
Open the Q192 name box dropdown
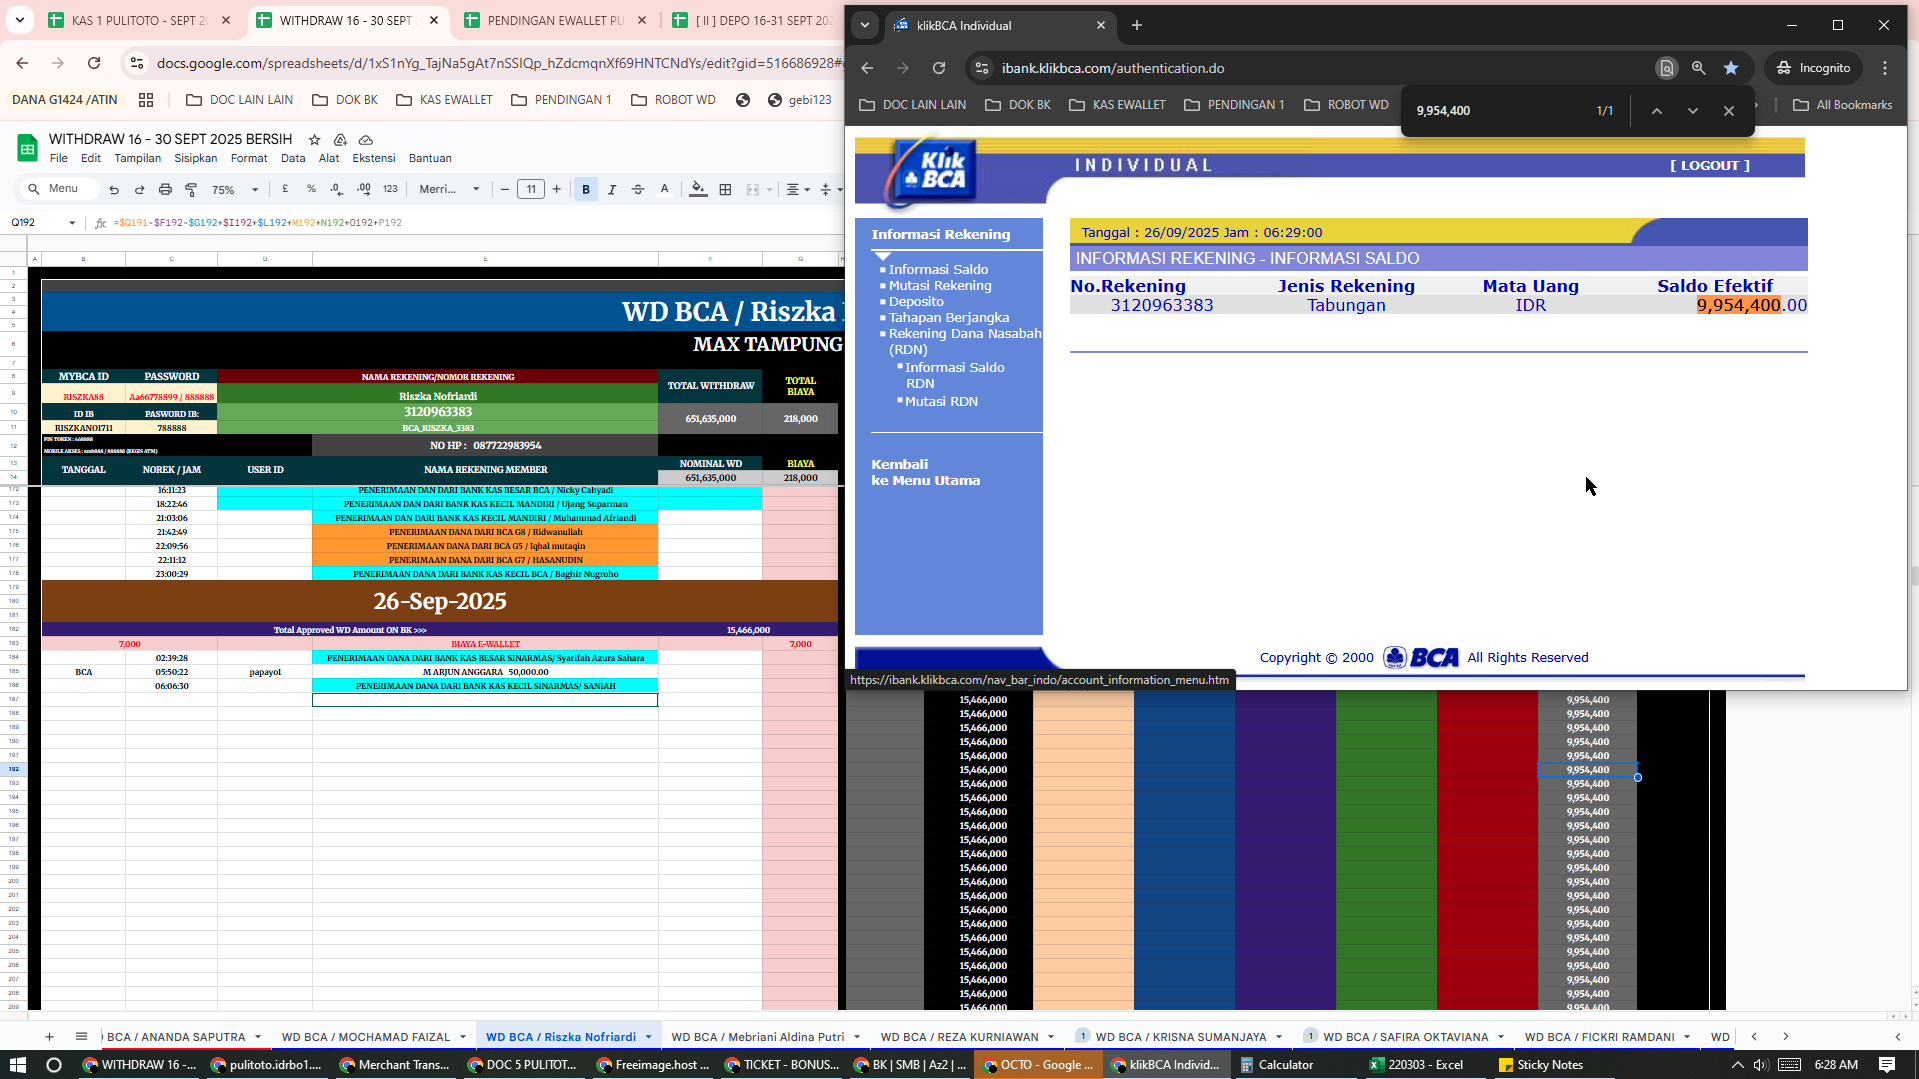tap(72, 223)
